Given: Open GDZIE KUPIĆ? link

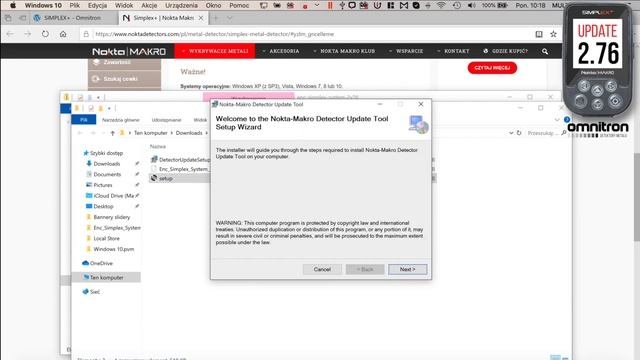Looking at the screenshot, I should tap(505, 51).
